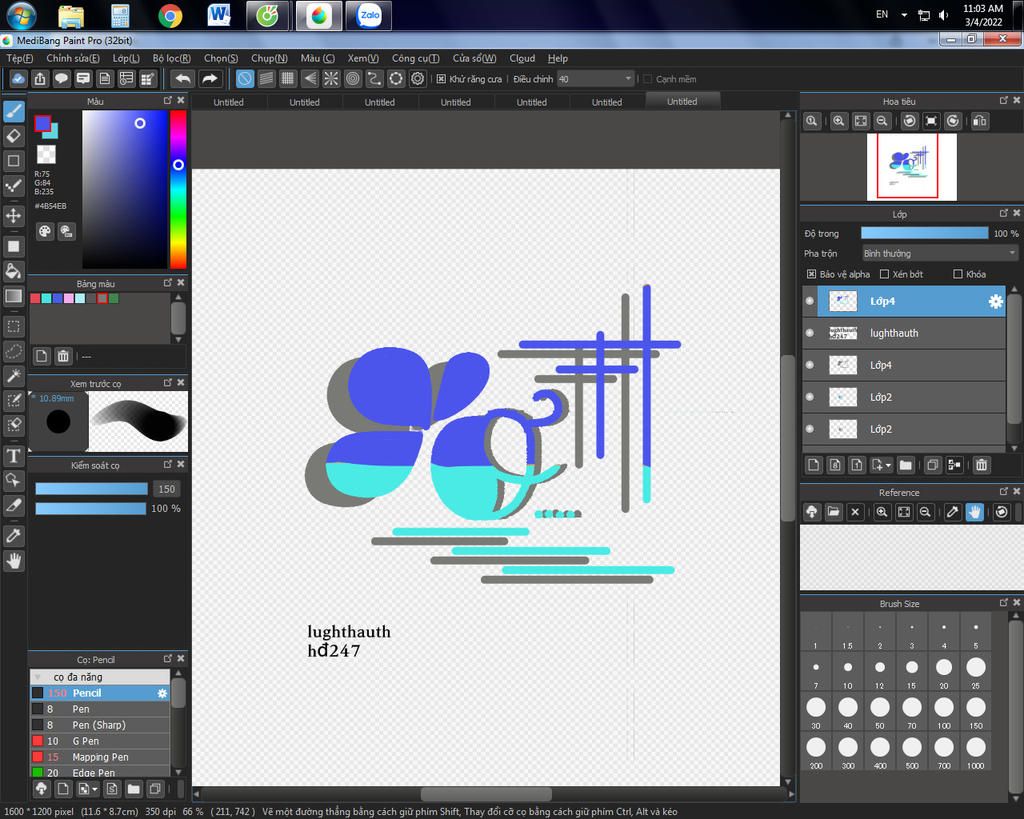
Task: Create a new layer with the blank page icon
Action: click(x=814, y=465)
